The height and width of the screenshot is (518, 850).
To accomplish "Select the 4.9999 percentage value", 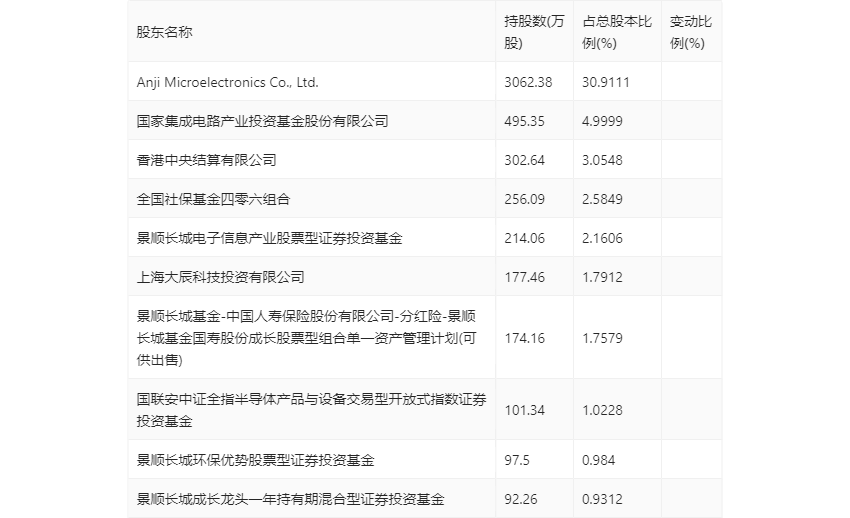I will click(602, 121).
